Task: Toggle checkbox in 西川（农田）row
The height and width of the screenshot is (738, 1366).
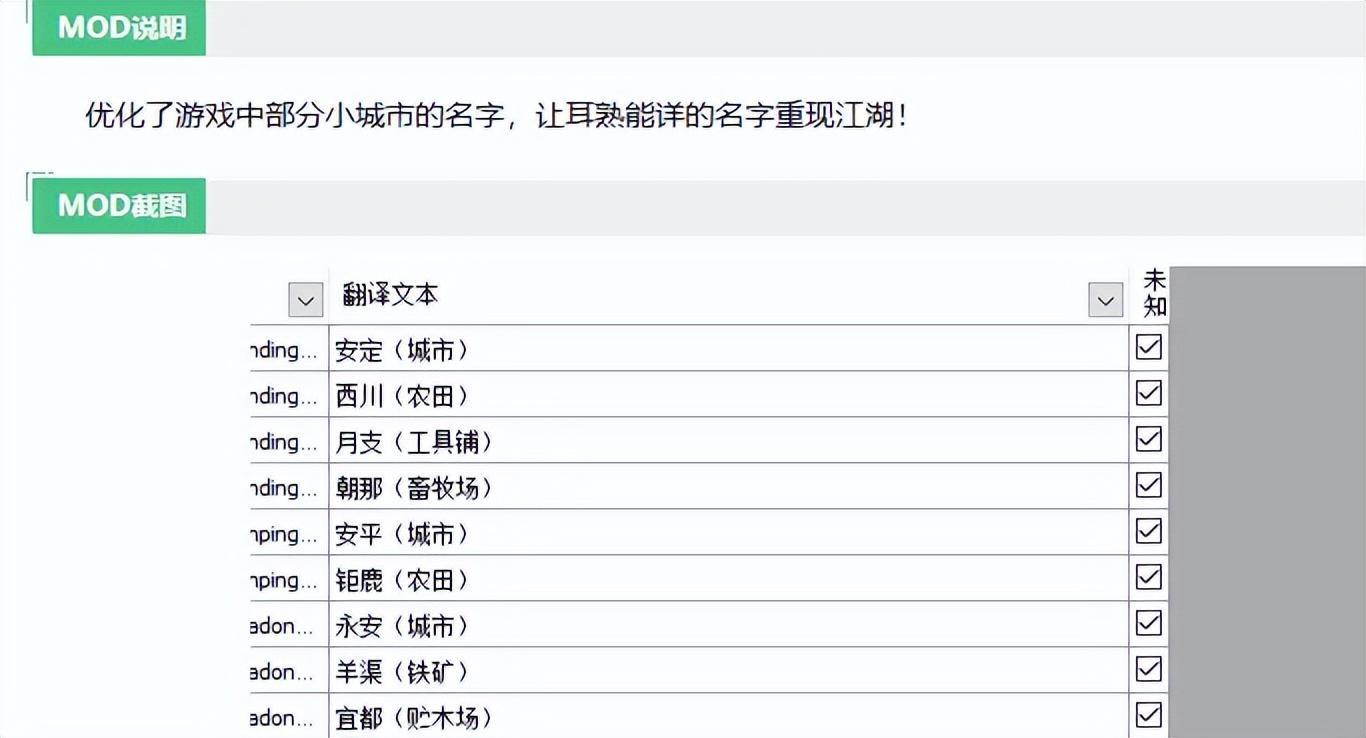Action: [1149, 393]
